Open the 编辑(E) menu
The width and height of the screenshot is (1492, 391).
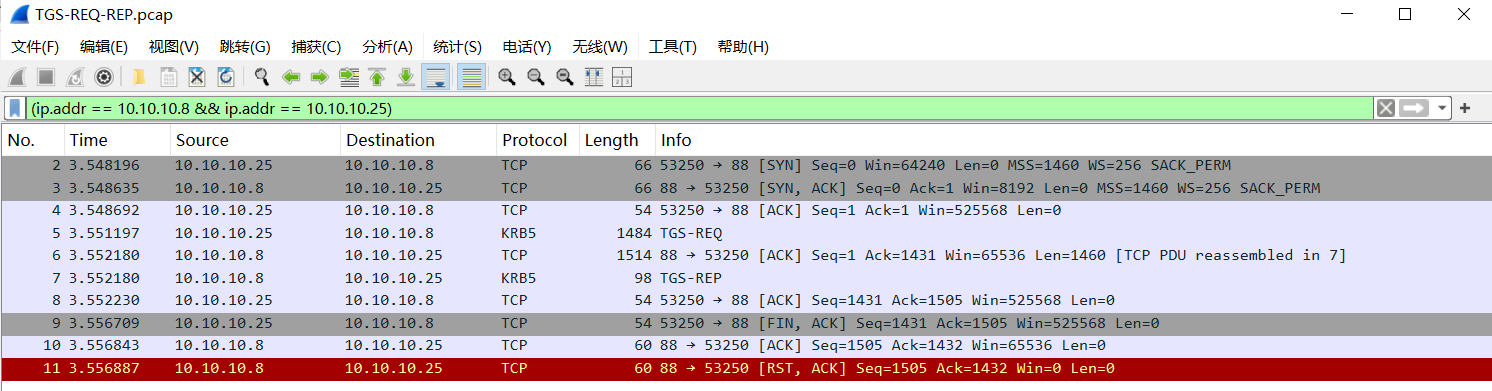click(x=104, y=47)
